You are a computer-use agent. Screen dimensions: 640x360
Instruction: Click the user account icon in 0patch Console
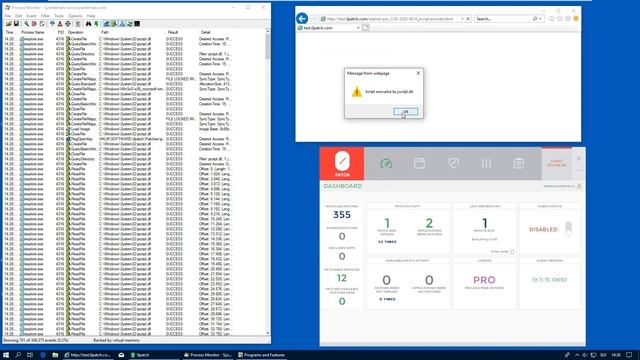[579, 186]
